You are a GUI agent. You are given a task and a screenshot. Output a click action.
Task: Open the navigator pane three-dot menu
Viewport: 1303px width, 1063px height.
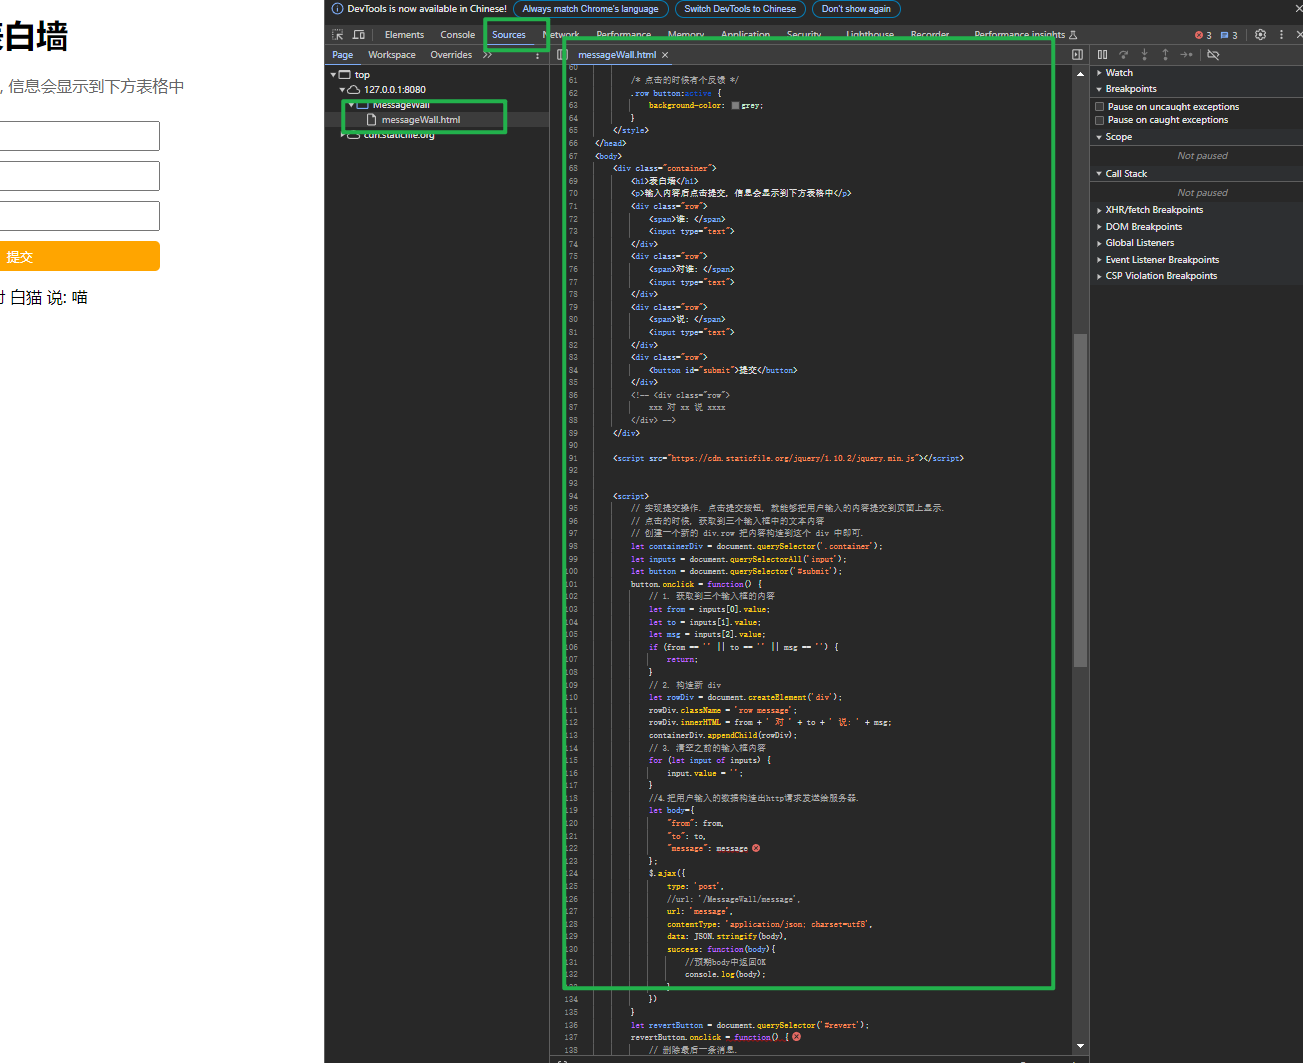[x=538, y=55]
